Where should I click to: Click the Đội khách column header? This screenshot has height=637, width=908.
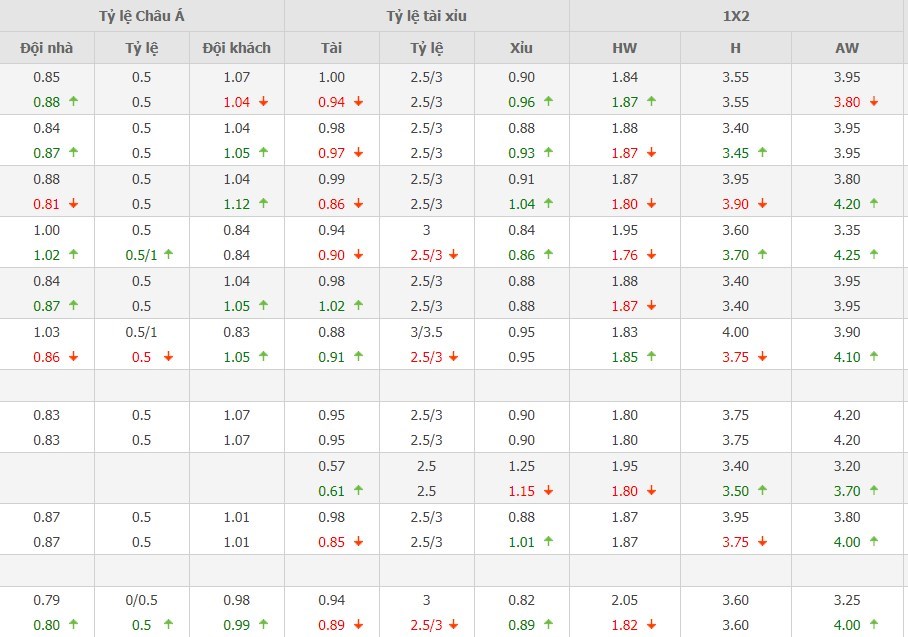(x=236, y=48)
